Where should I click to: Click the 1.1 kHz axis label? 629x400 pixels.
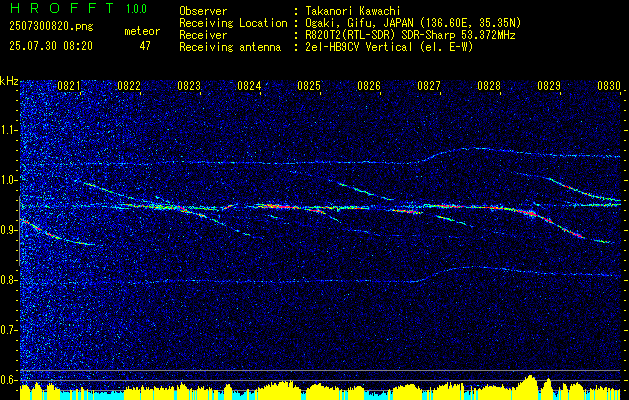click(x=8, y=130)
